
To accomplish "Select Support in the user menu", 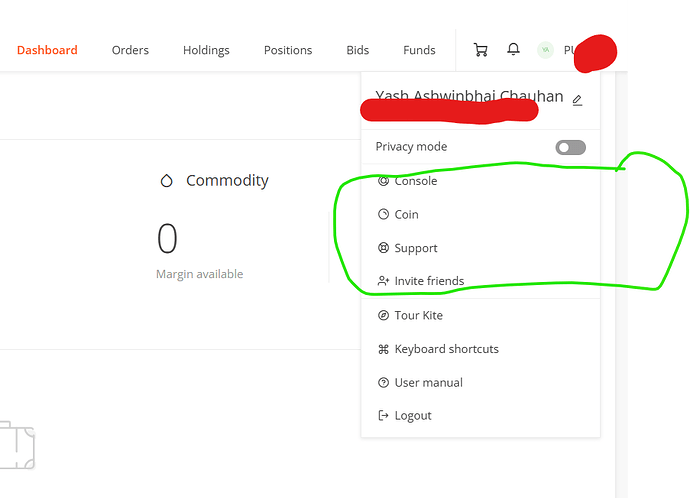I will pyautogui.click(x=481, y=248).
